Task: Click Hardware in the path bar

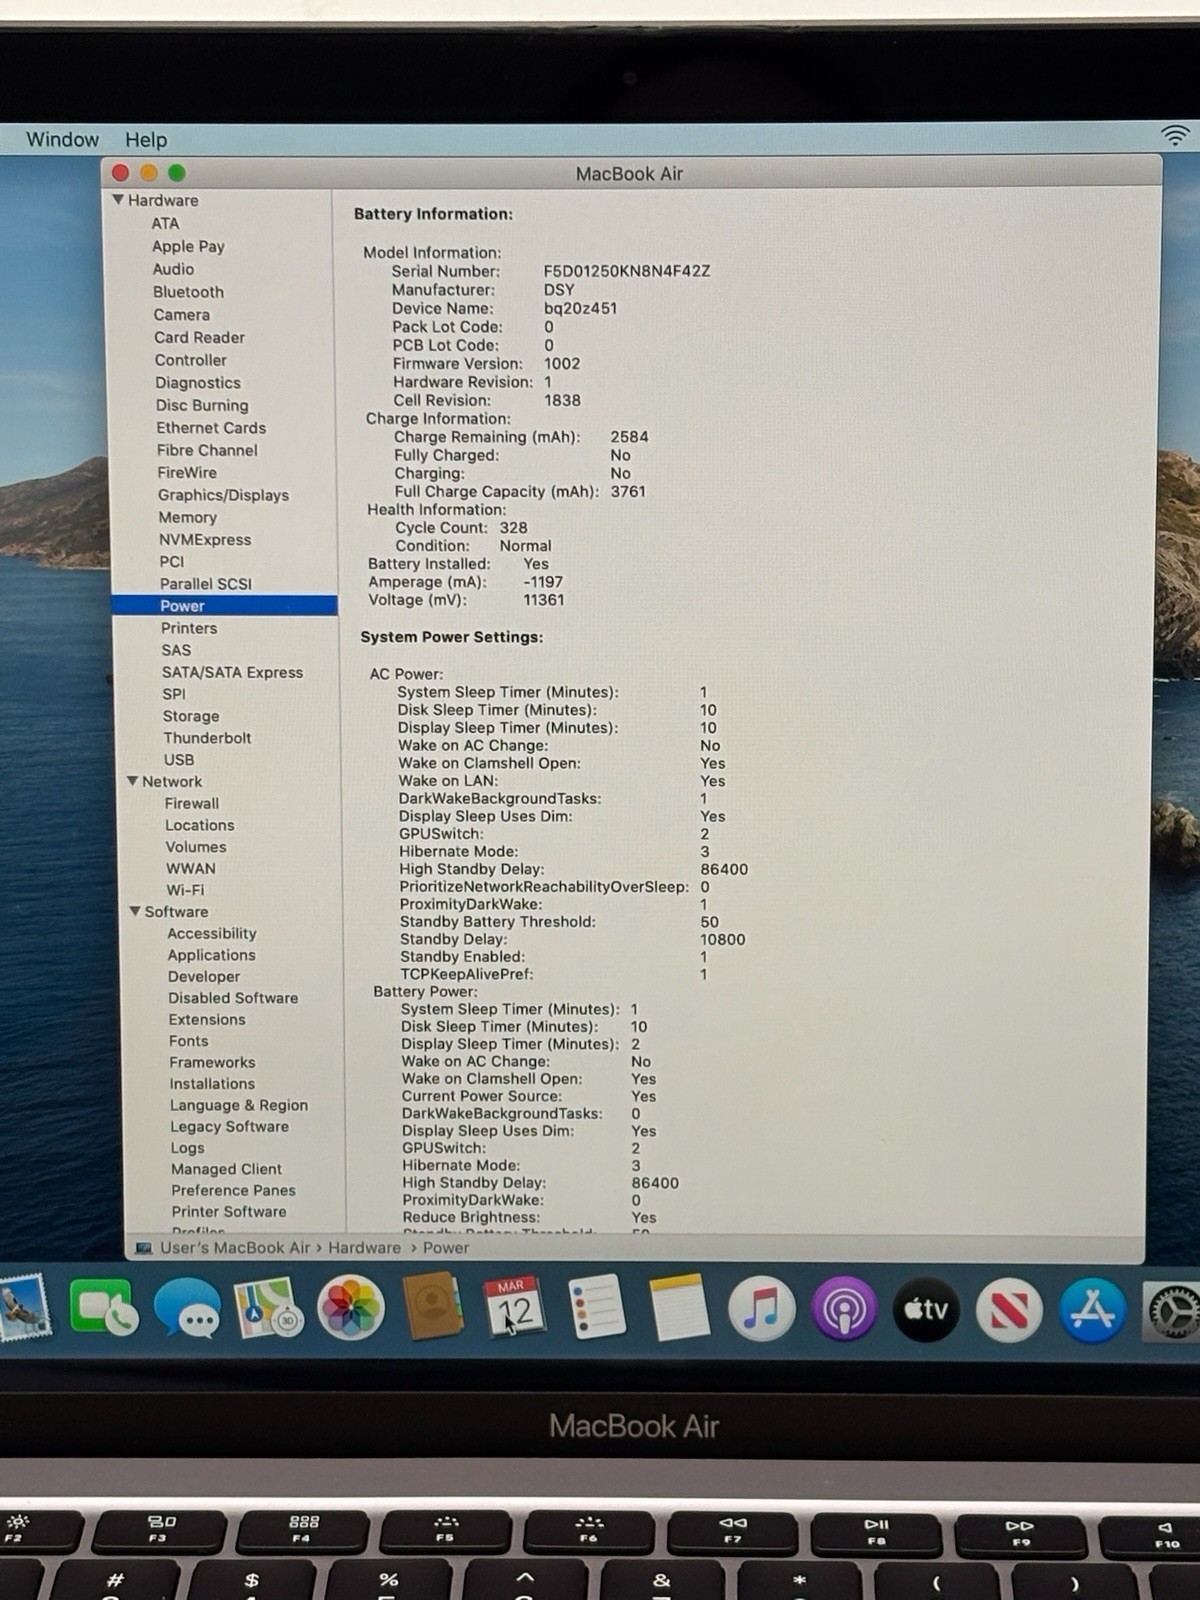Action: 364,1248
